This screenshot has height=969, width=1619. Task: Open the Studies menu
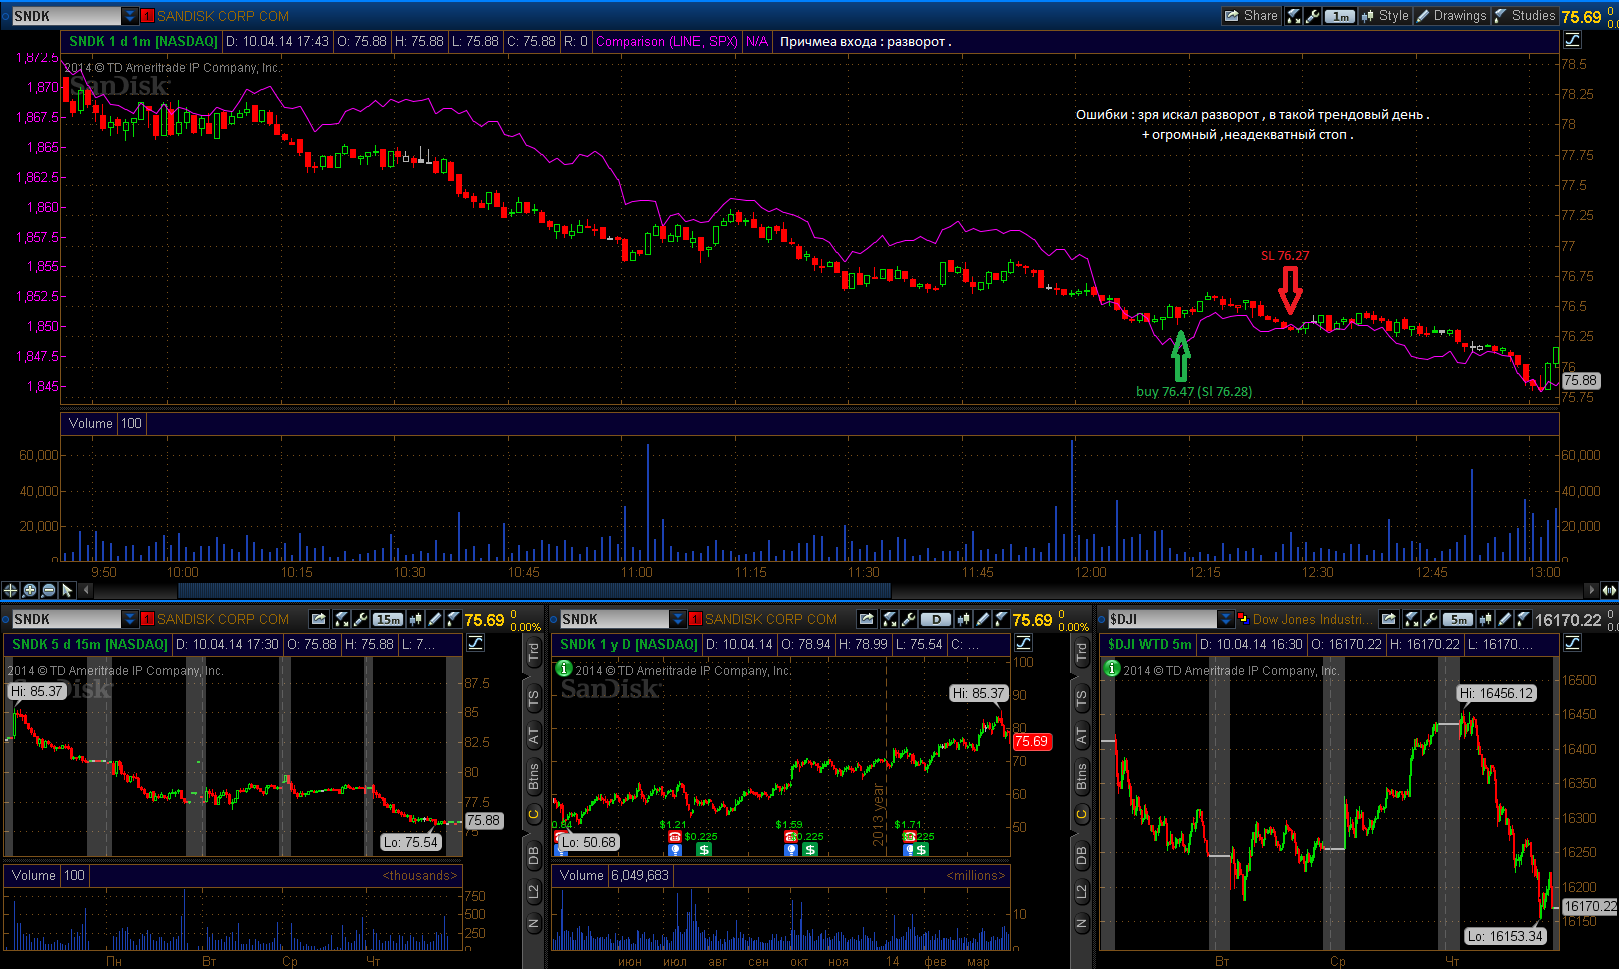1525,16
